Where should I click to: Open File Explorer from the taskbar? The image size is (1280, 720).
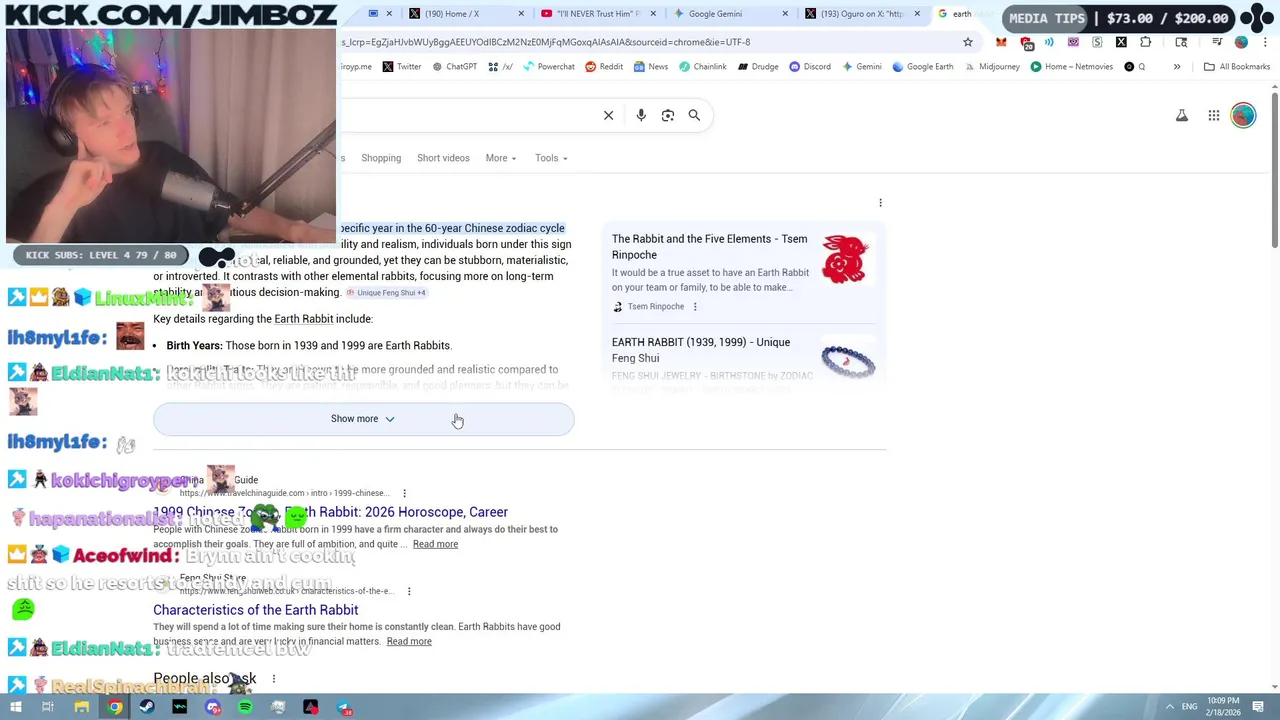[82, 707]
